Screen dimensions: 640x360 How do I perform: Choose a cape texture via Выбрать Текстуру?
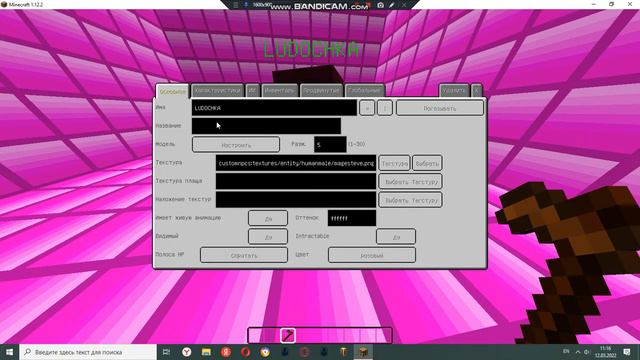[x=410, y=181]
